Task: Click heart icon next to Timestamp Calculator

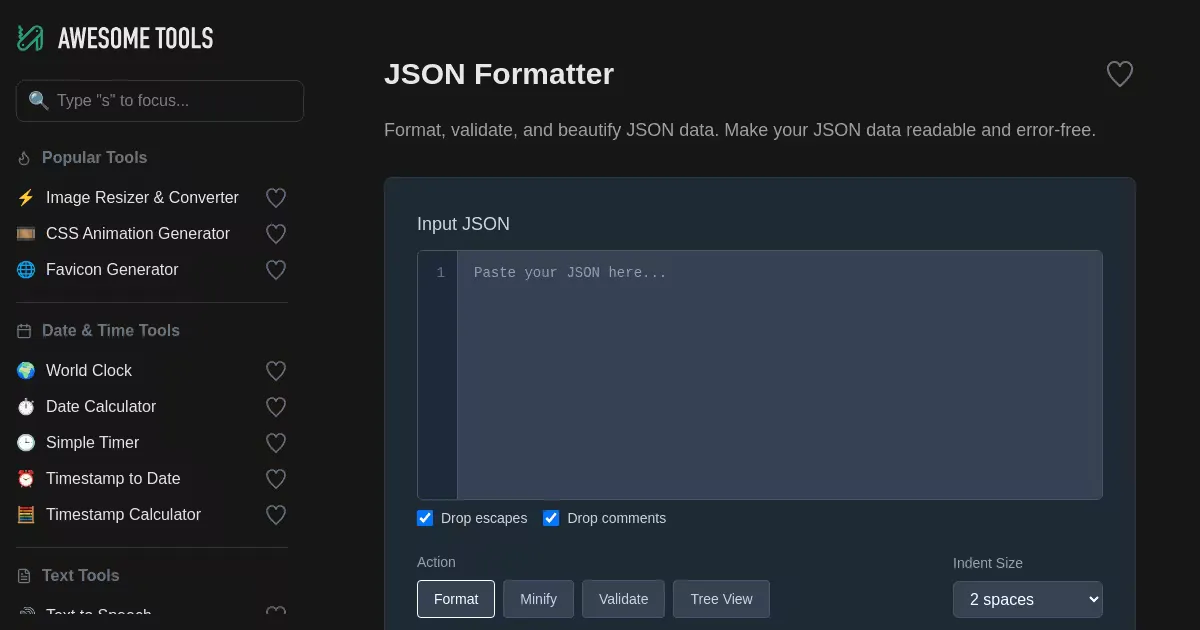Action: 276,515
